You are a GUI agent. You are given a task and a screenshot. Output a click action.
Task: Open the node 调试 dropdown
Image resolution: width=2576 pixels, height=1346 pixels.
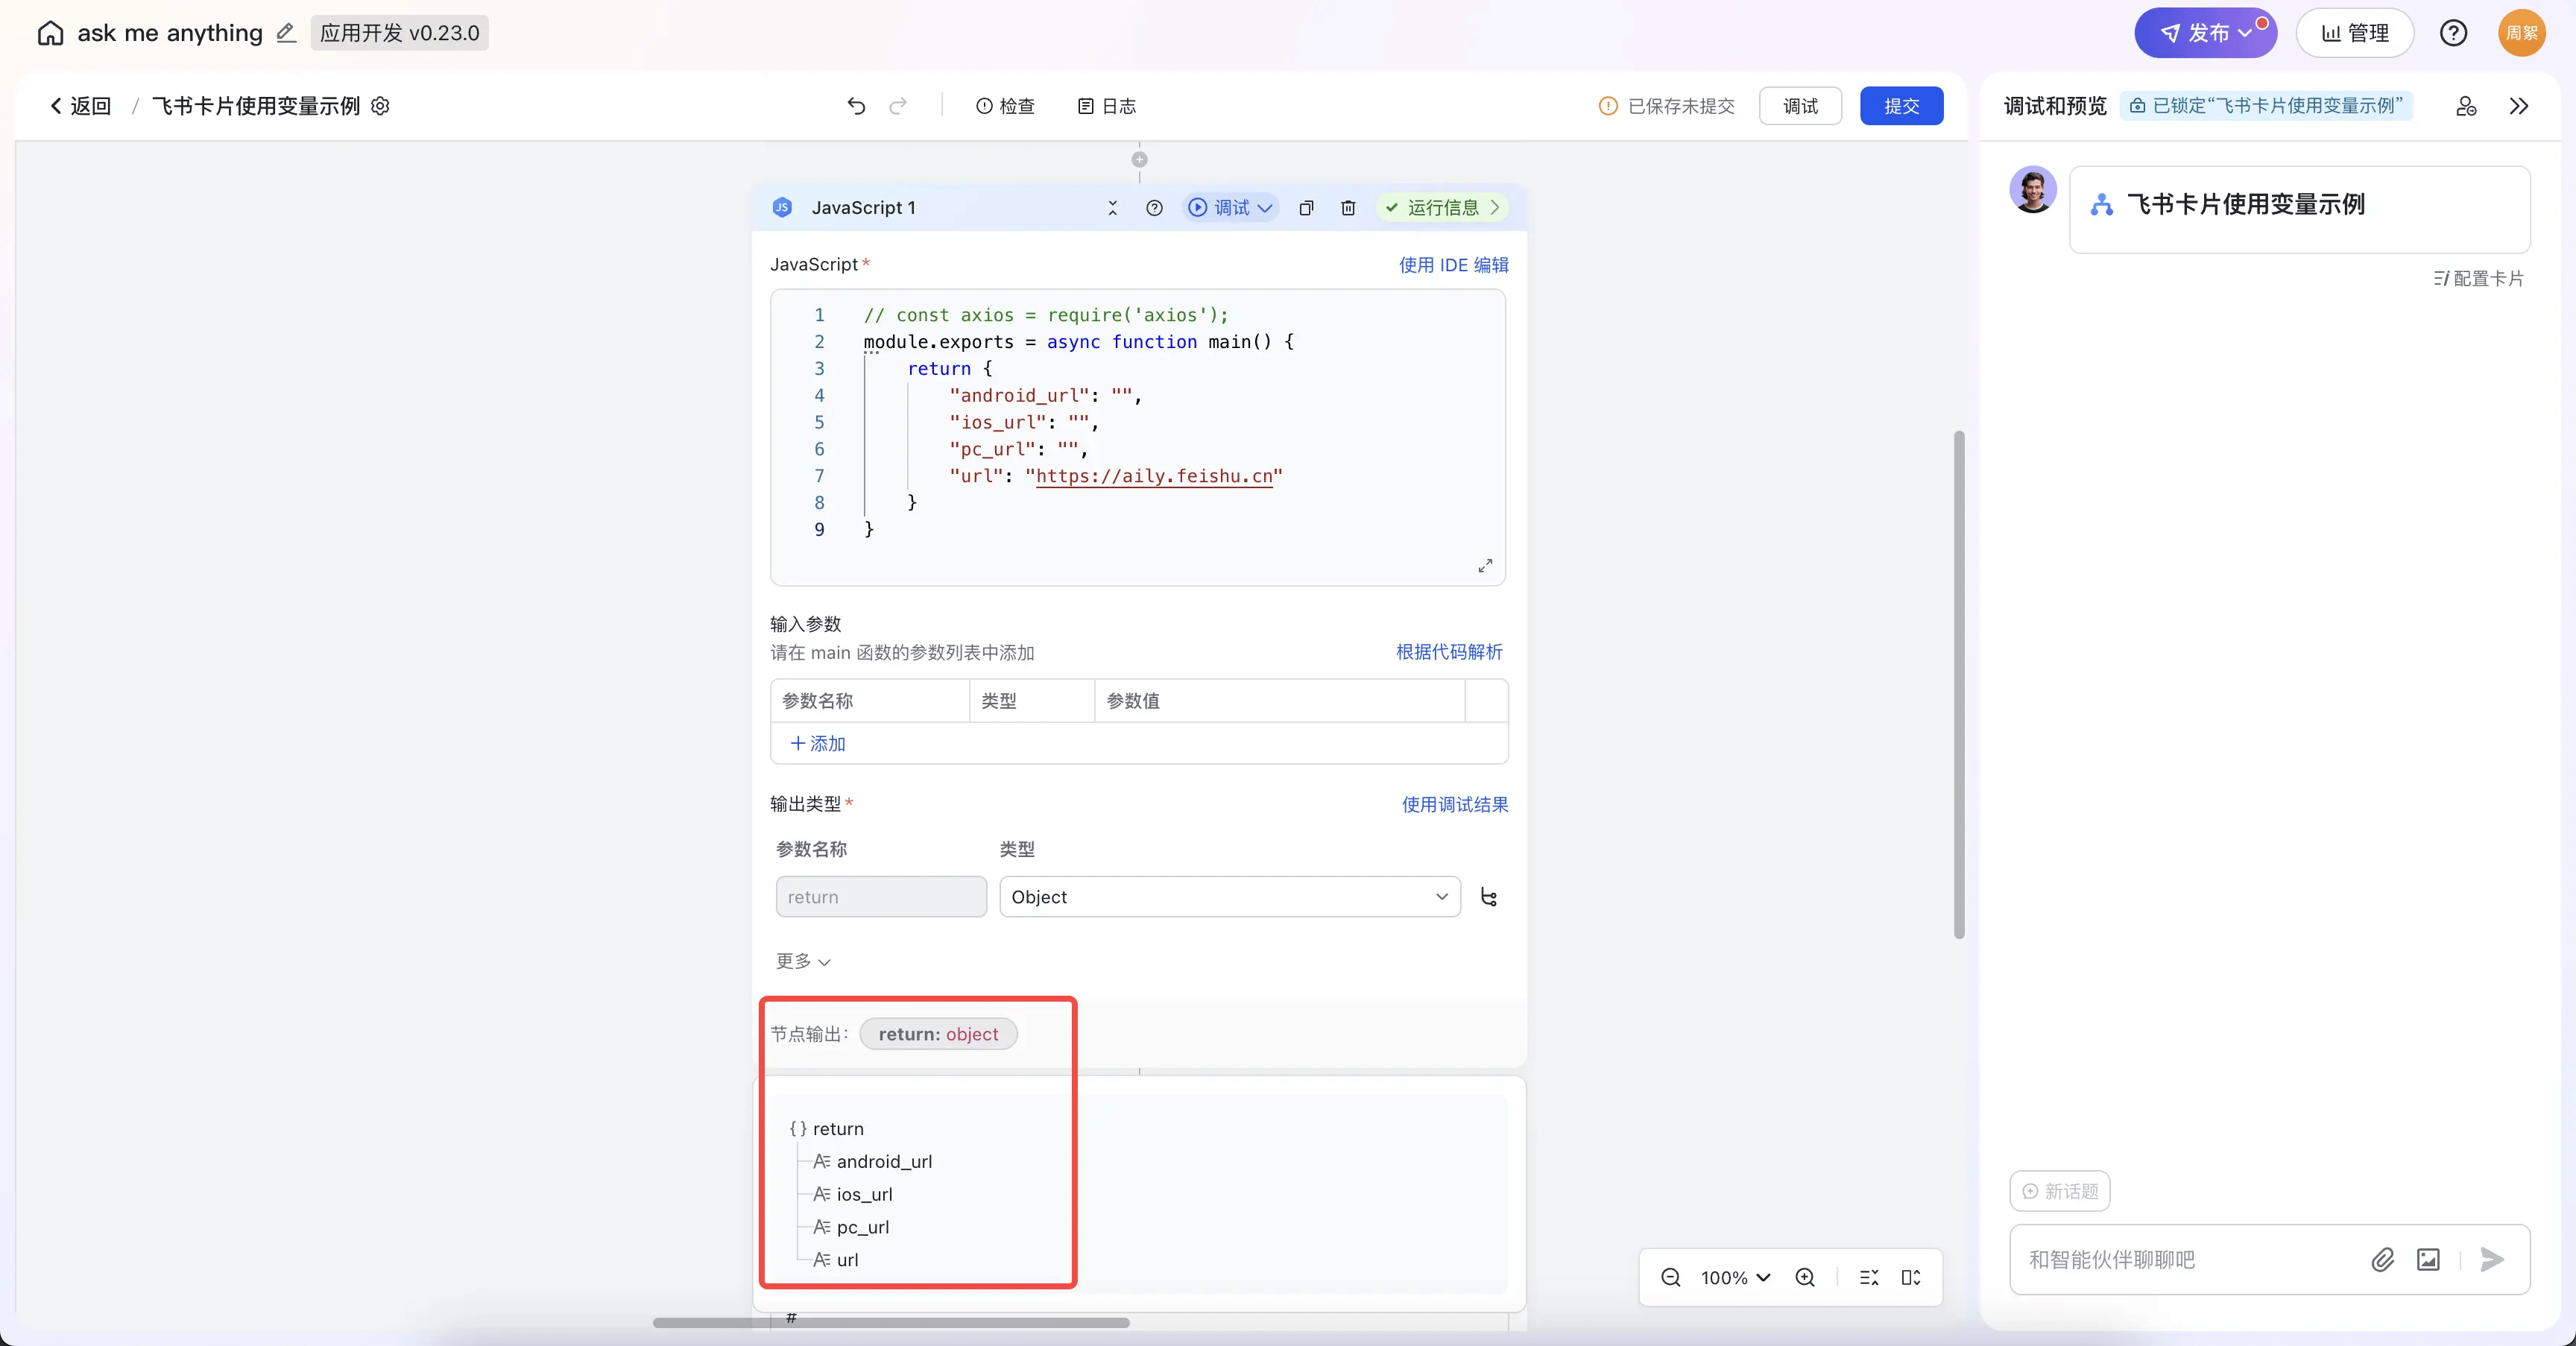[1230, 208]
